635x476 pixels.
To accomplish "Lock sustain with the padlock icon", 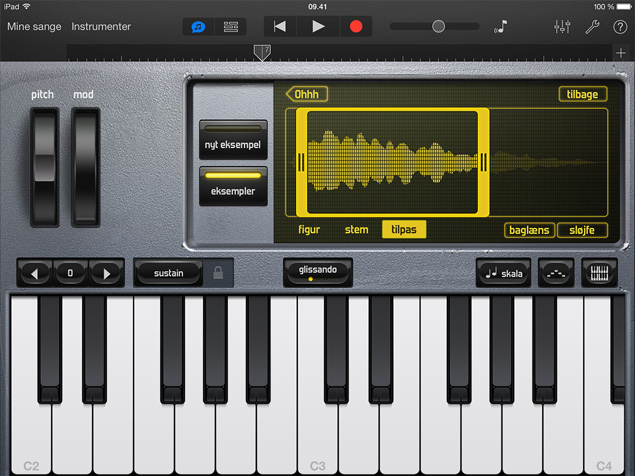I will point(218,273).
